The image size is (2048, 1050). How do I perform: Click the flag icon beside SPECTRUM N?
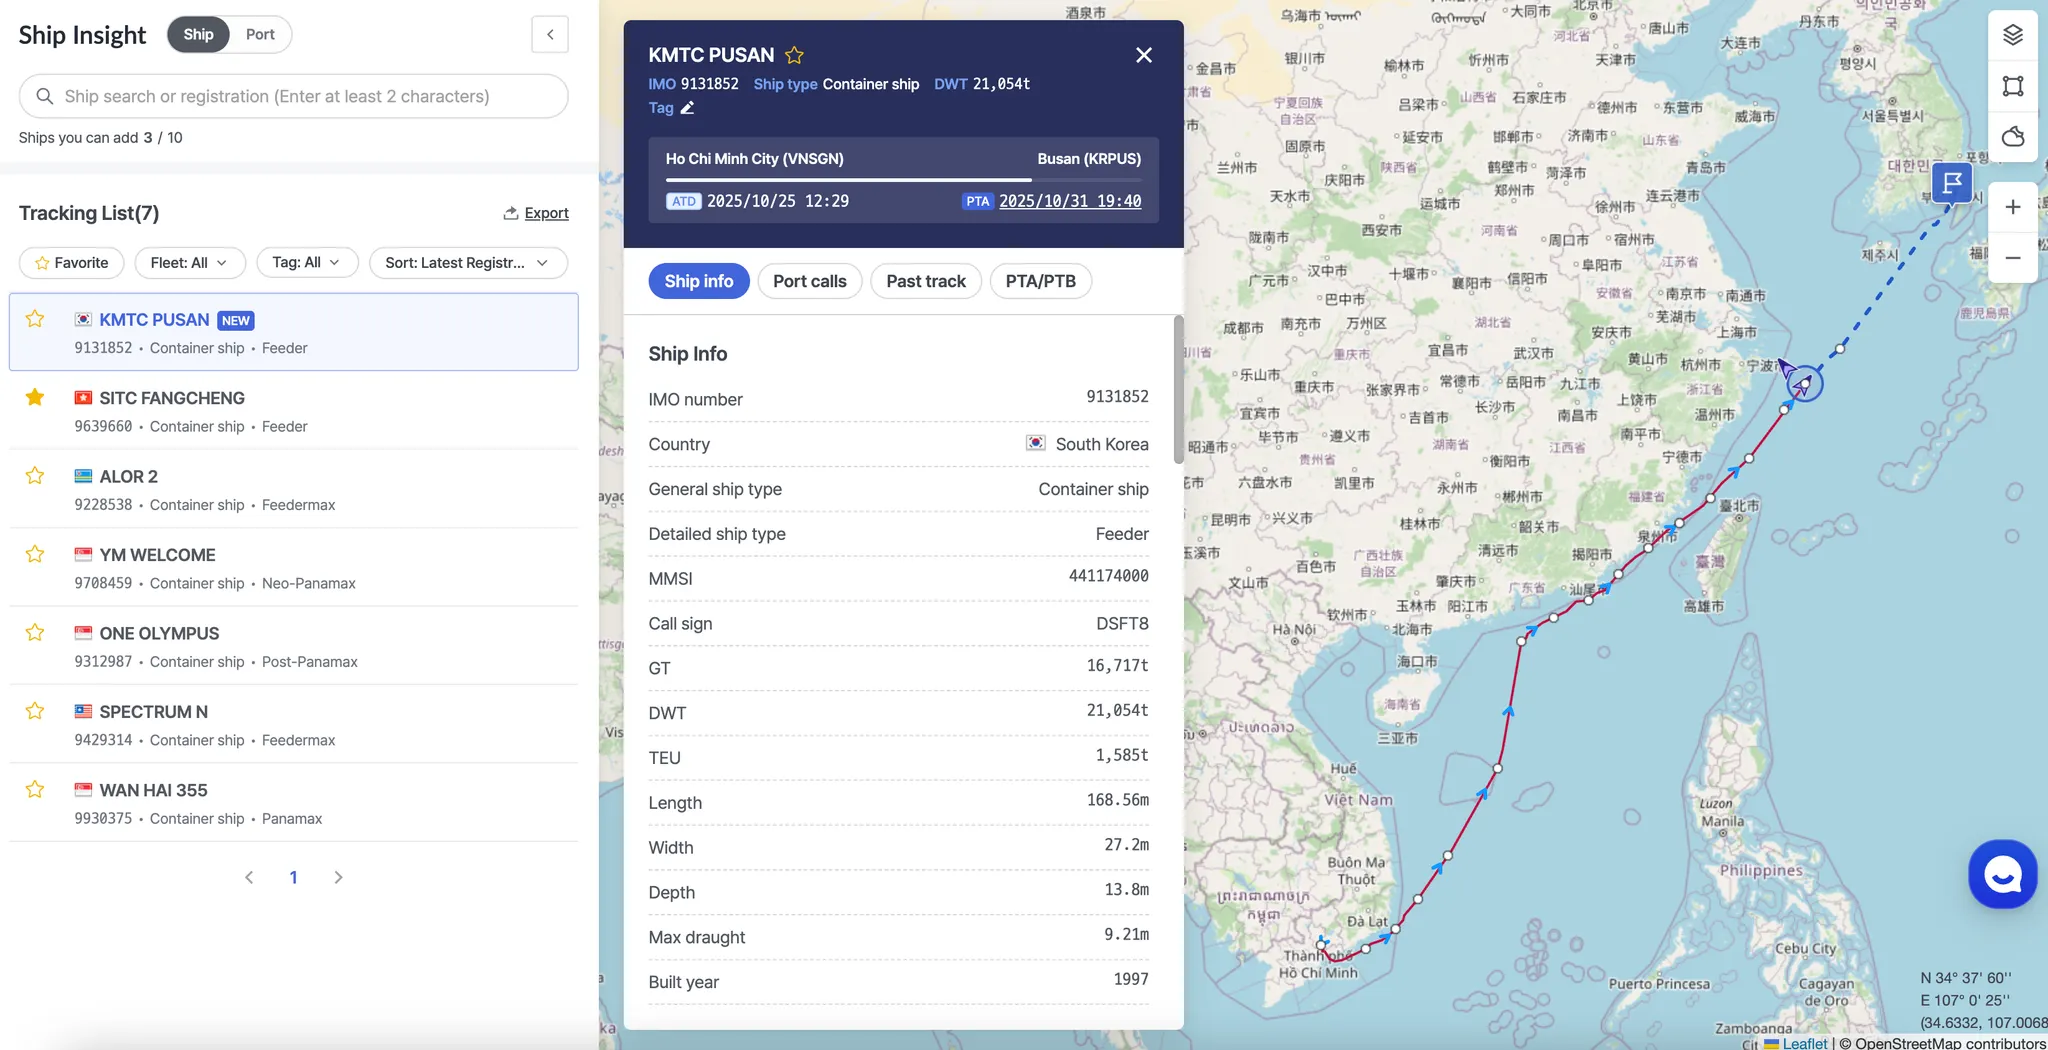point(83,712)
